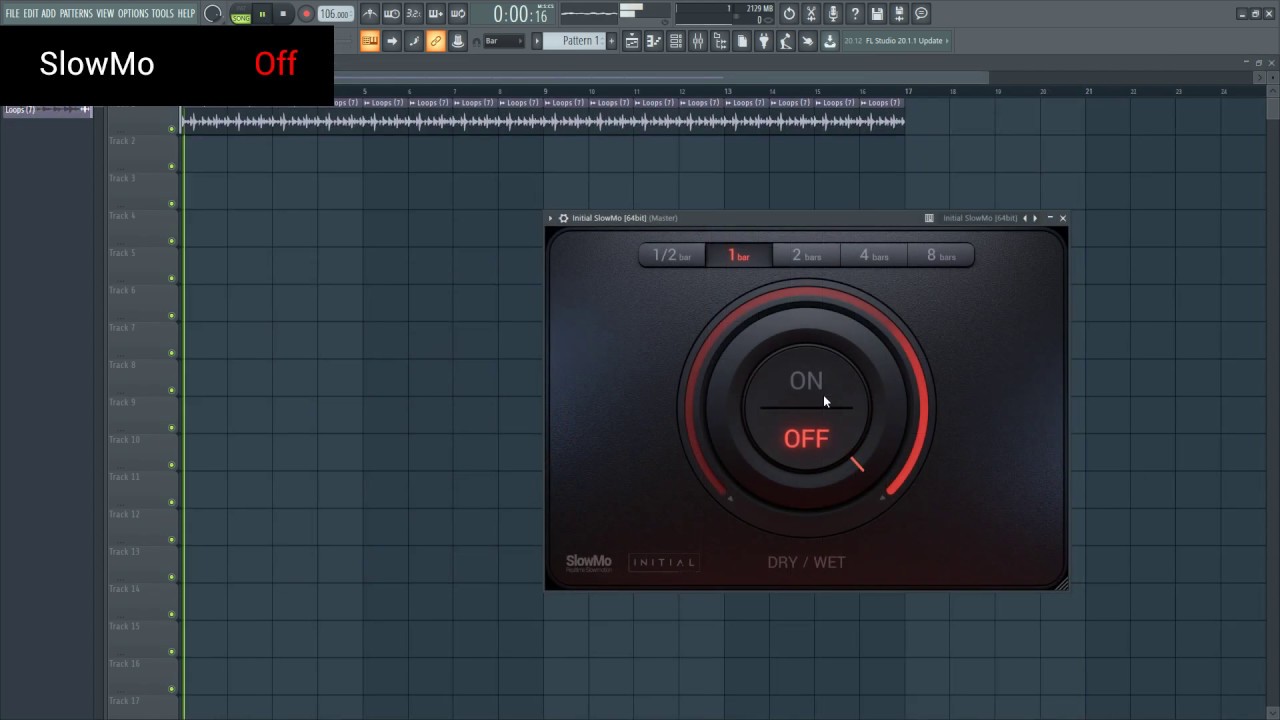This screenshot has width=1280, height=720.
Task: Toggle the 3.2.1 countdown before recording
Action: [x=414, y=14]
